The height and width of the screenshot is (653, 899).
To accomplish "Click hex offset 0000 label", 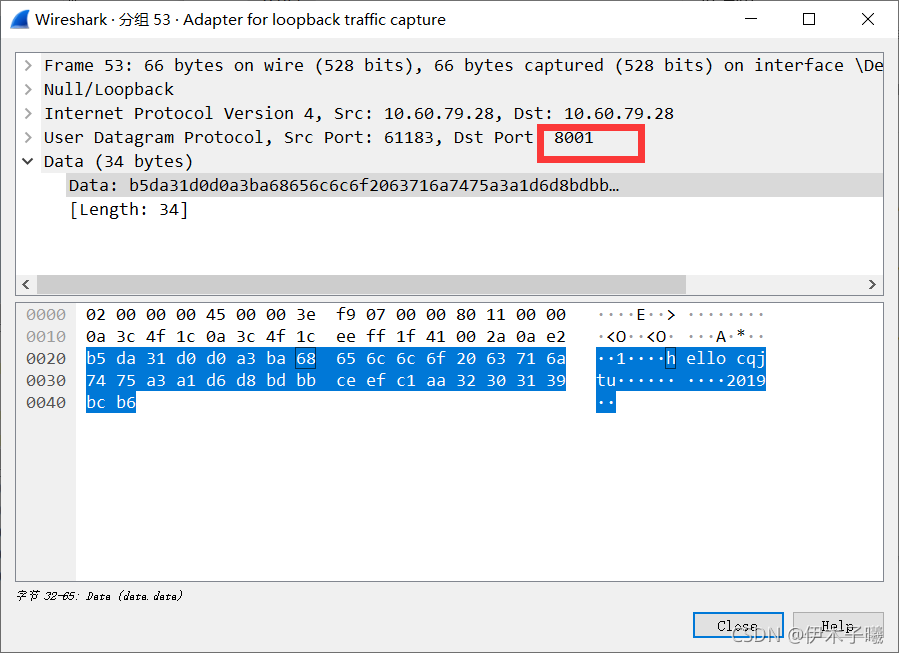I will 46,315.
